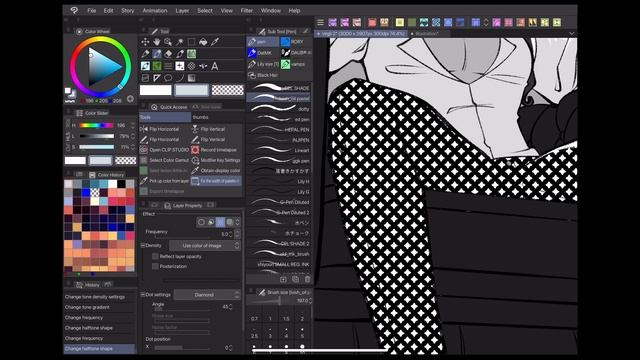640x360 pixels.
Task: Select the pen sub tool group
Action: 262,42
